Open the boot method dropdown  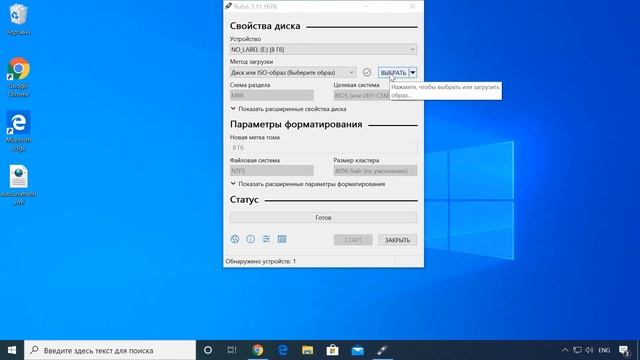pos(293,72)
